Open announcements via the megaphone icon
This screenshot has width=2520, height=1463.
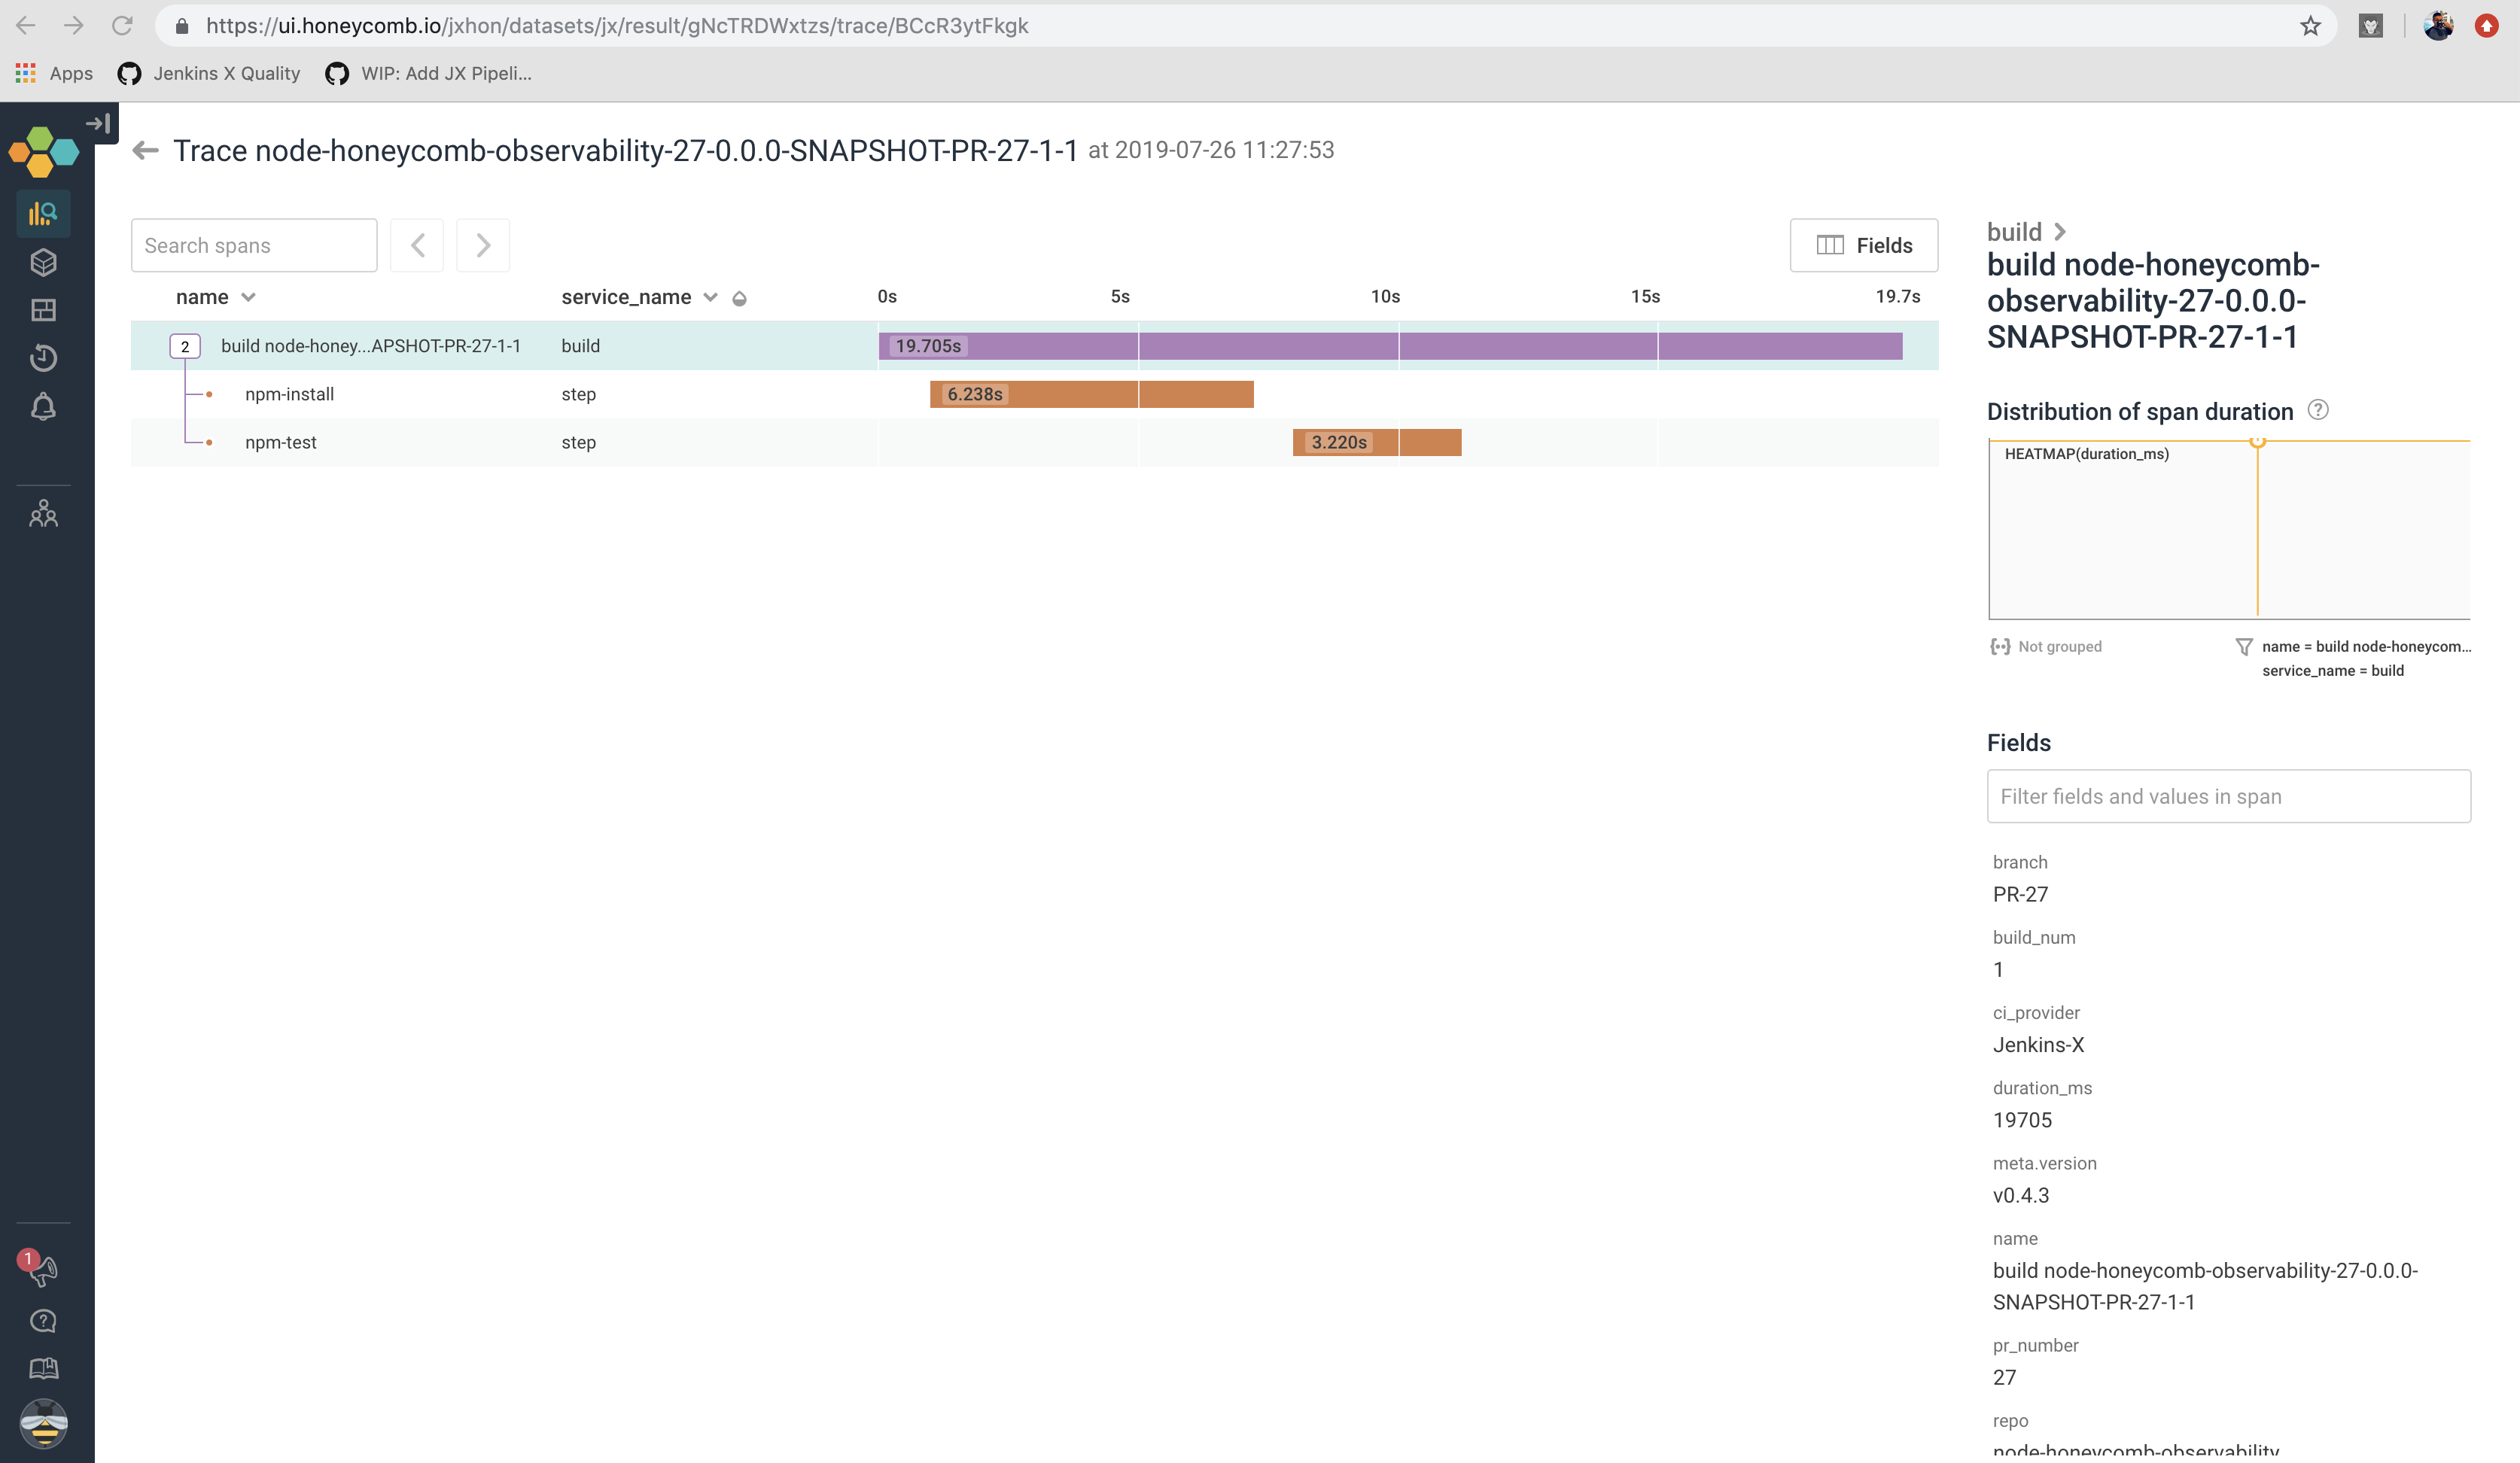click(x=44, y=1271)
